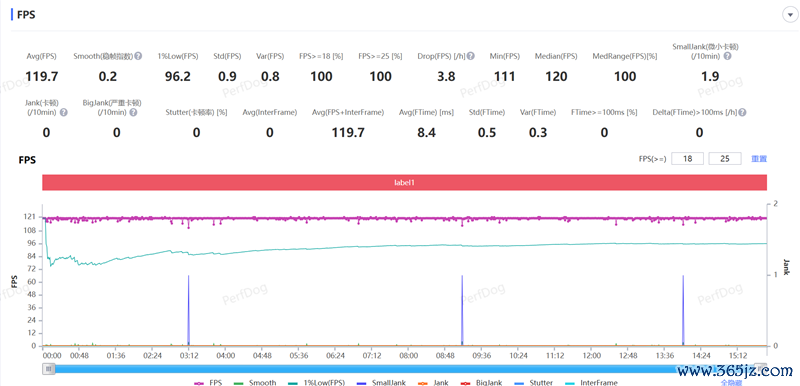Click the left handle of the time range slider

click(48, 368)
